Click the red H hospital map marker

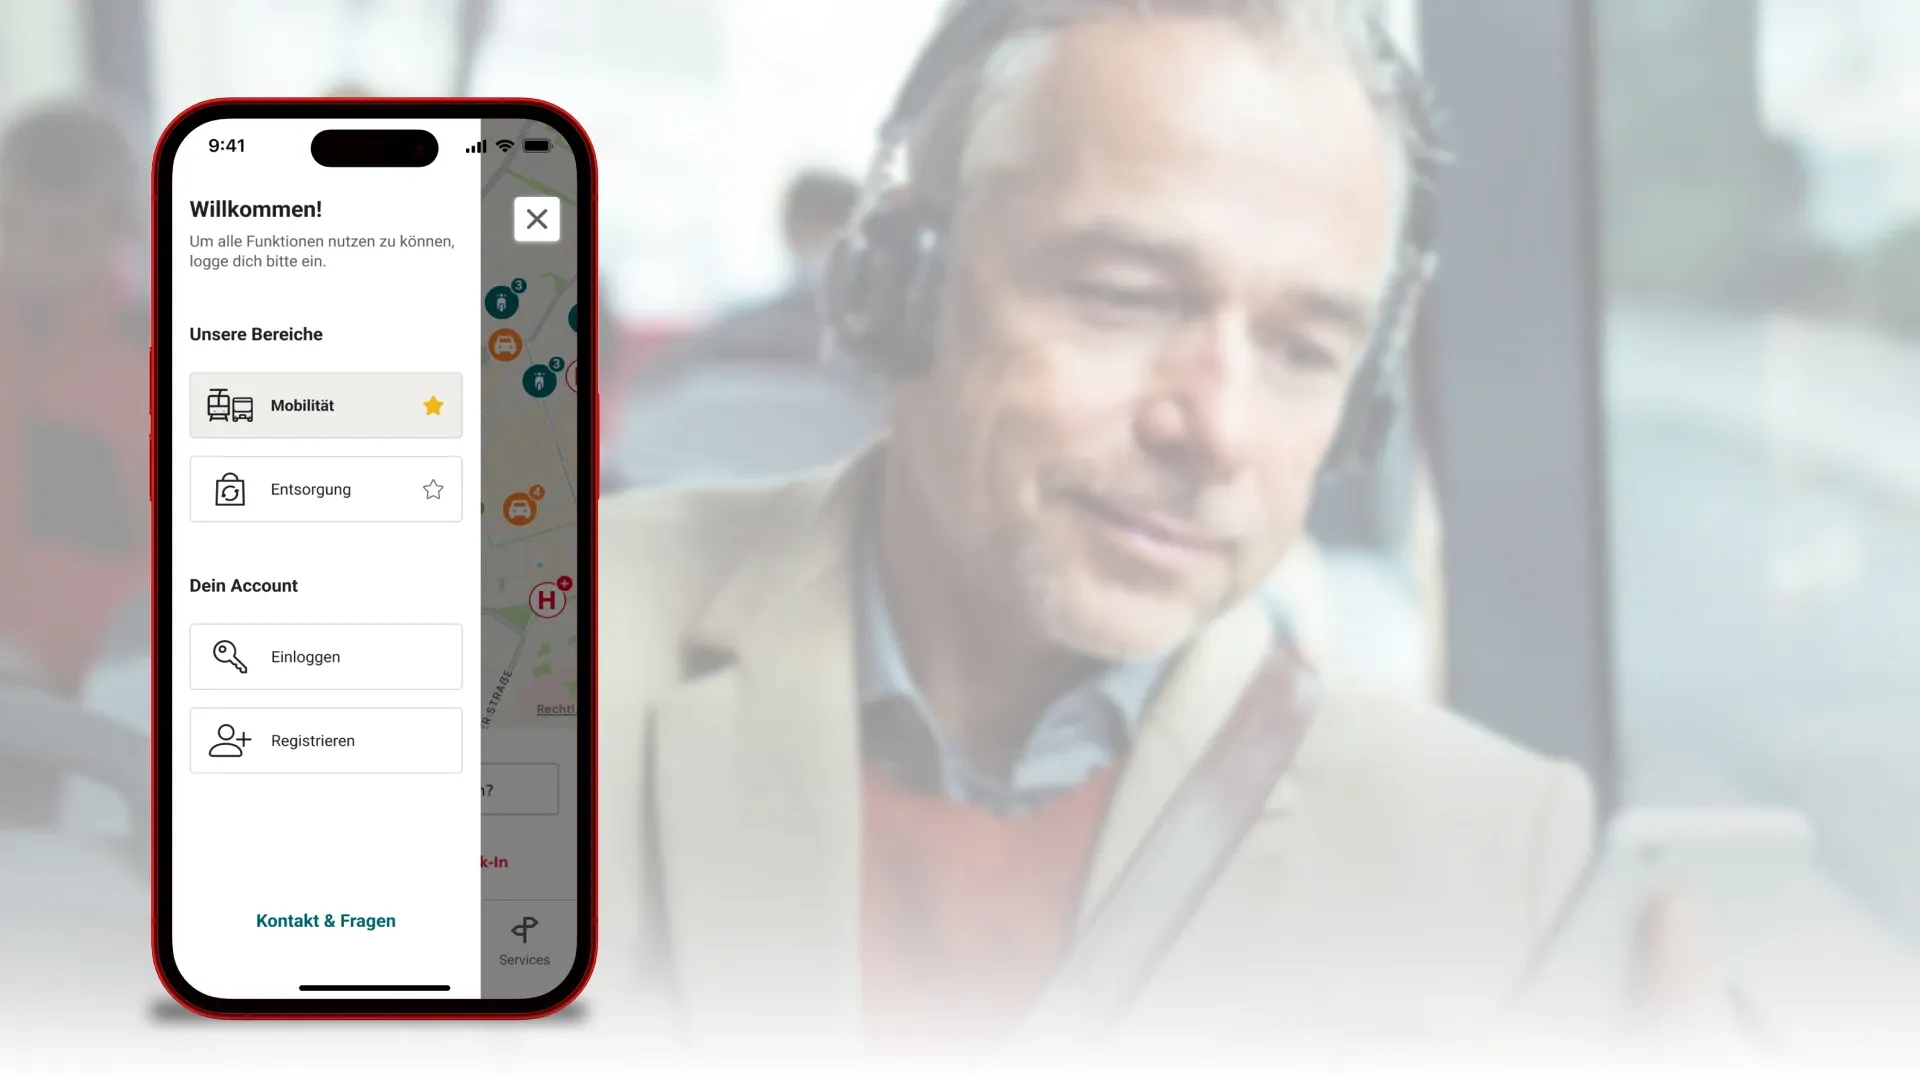547,601
